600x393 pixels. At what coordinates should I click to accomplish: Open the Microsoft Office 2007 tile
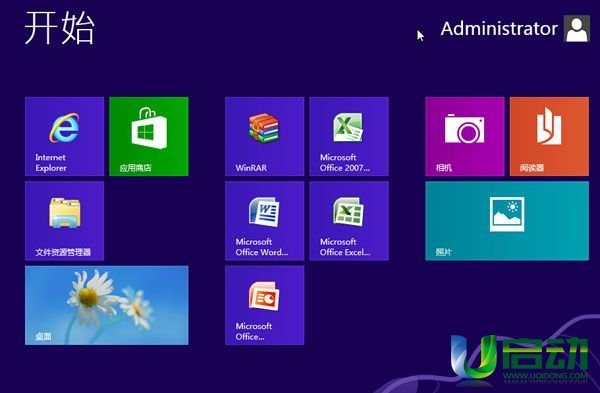coord(349,136)
